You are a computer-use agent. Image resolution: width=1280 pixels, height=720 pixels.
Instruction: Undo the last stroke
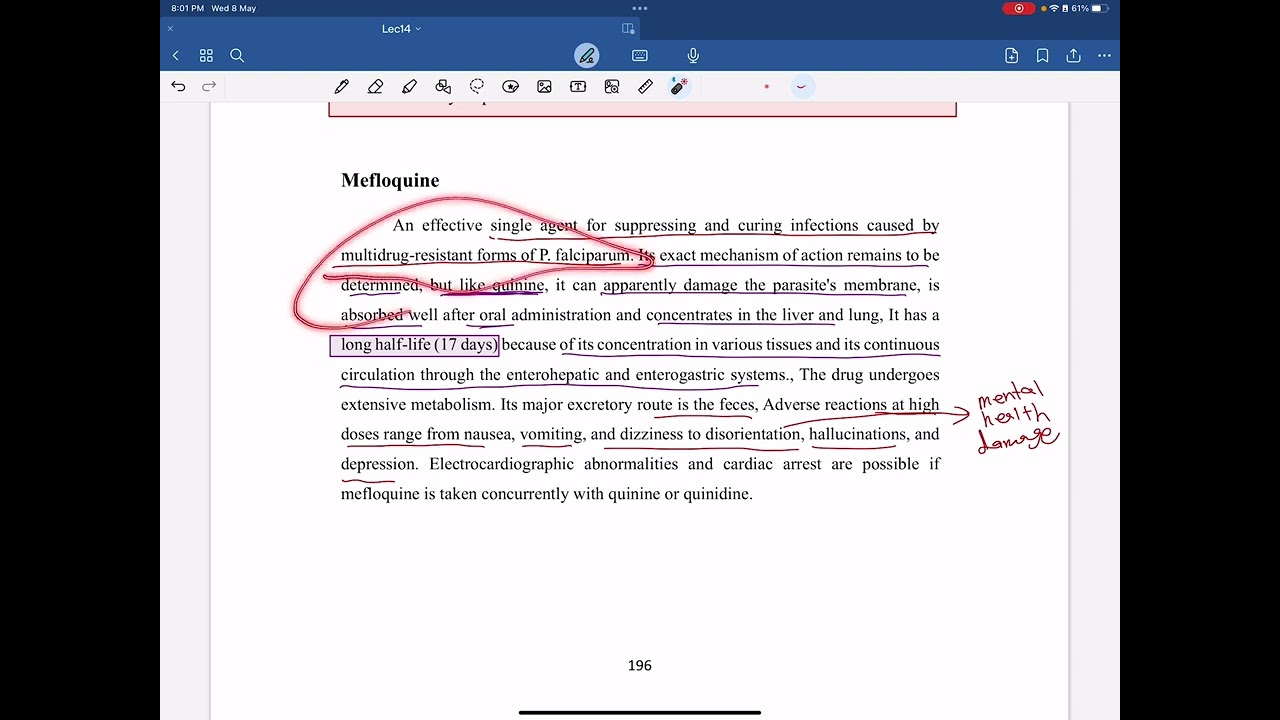[x=178, y=87]
